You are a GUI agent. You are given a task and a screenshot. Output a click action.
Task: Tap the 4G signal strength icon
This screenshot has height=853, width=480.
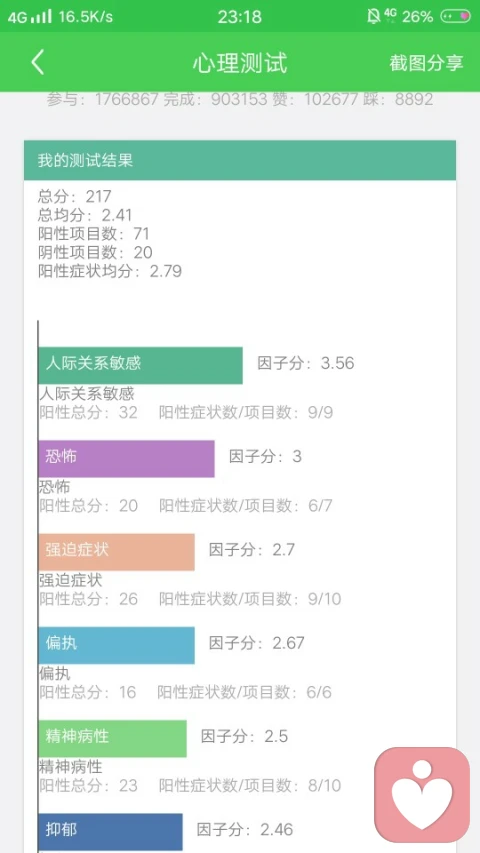pos(30,17)
